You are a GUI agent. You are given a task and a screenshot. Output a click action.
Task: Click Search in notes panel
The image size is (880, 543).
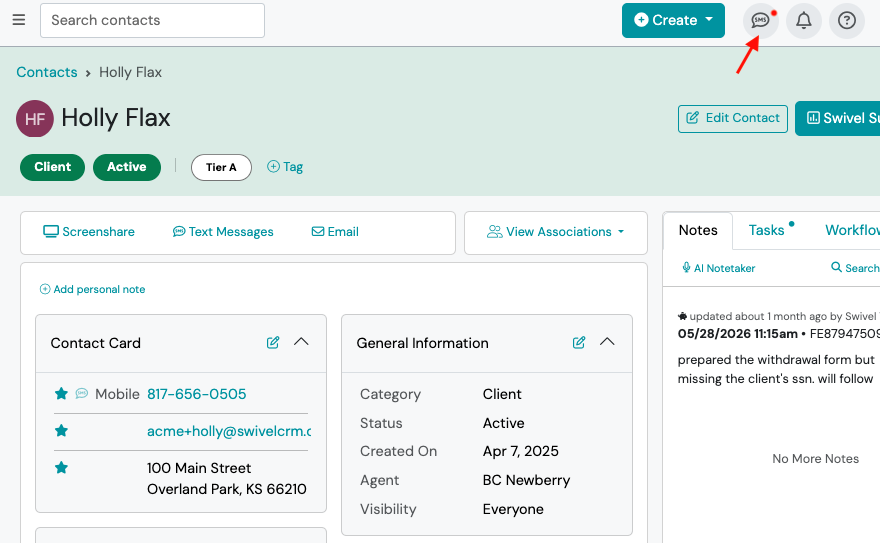coord(855,268)
